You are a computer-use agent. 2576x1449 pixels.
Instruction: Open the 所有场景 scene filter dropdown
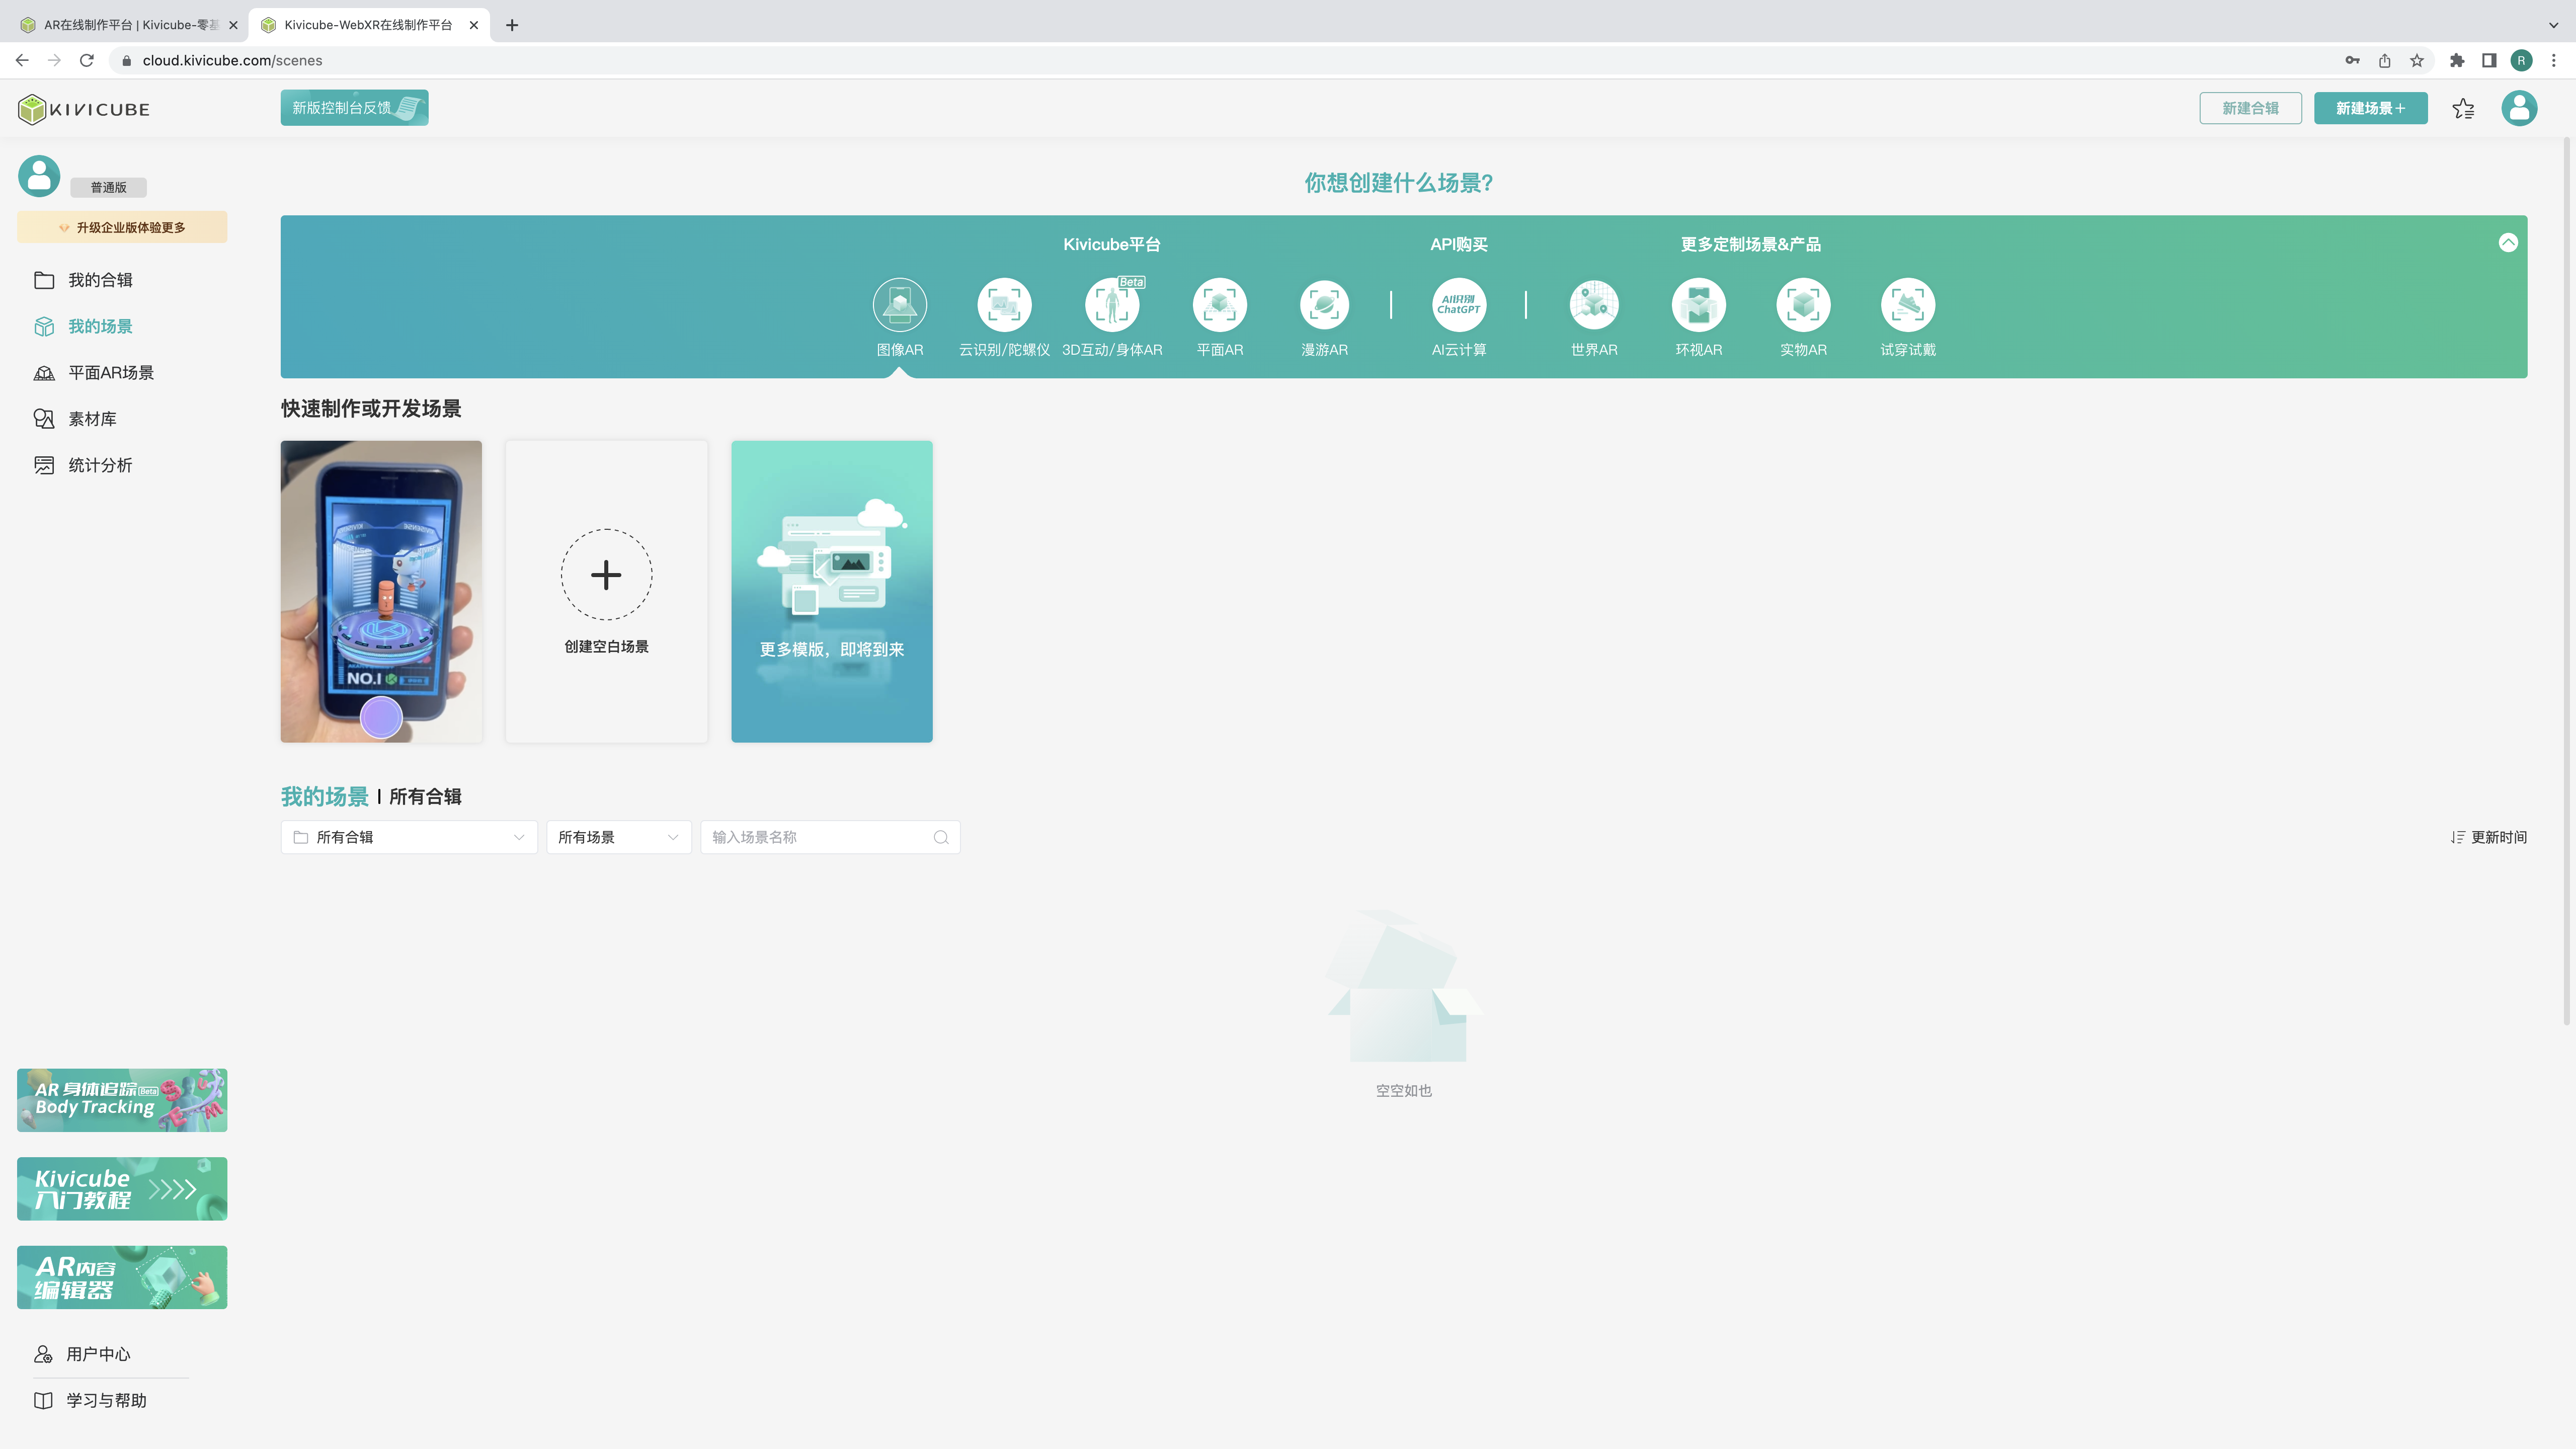(x=618, y=837)
